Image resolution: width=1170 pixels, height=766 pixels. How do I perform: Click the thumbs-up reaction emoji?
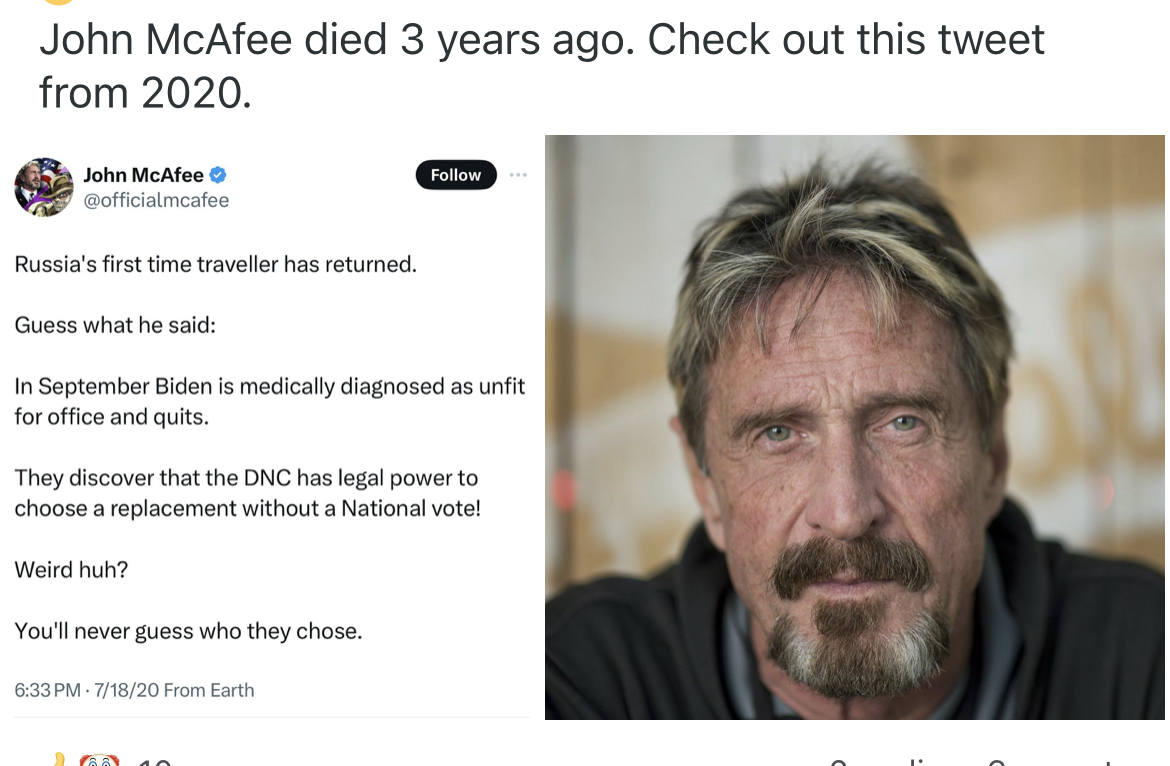click(x=60, y=762)
